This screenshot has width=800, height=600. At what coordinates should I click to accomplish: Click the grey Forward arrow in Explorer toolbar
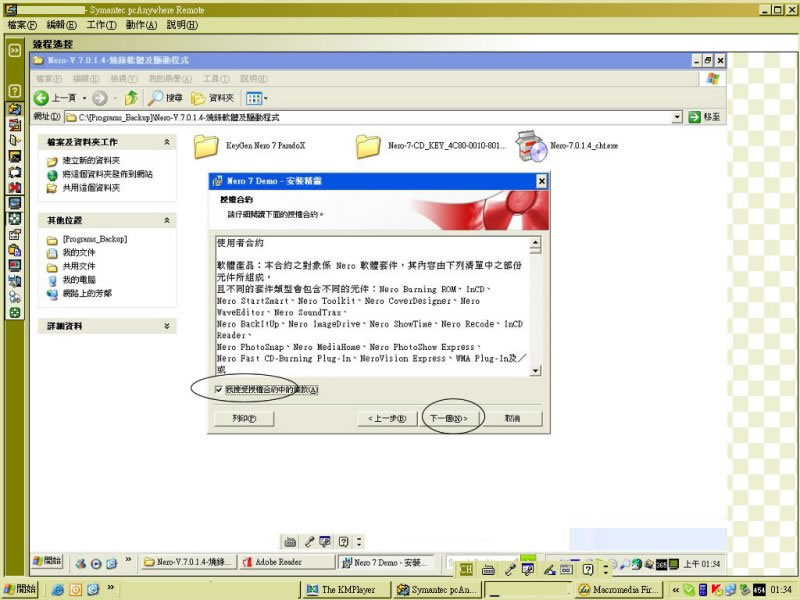pyautogui.click(x=100, y=98)
